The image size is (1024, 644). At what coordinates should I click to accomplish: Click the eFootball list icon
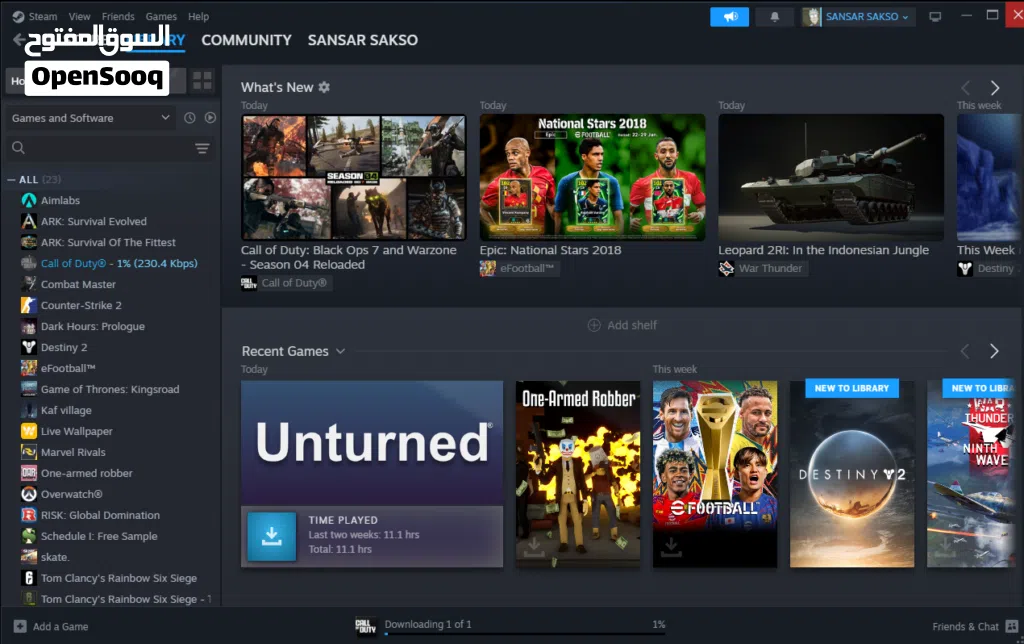pos(29,368)
